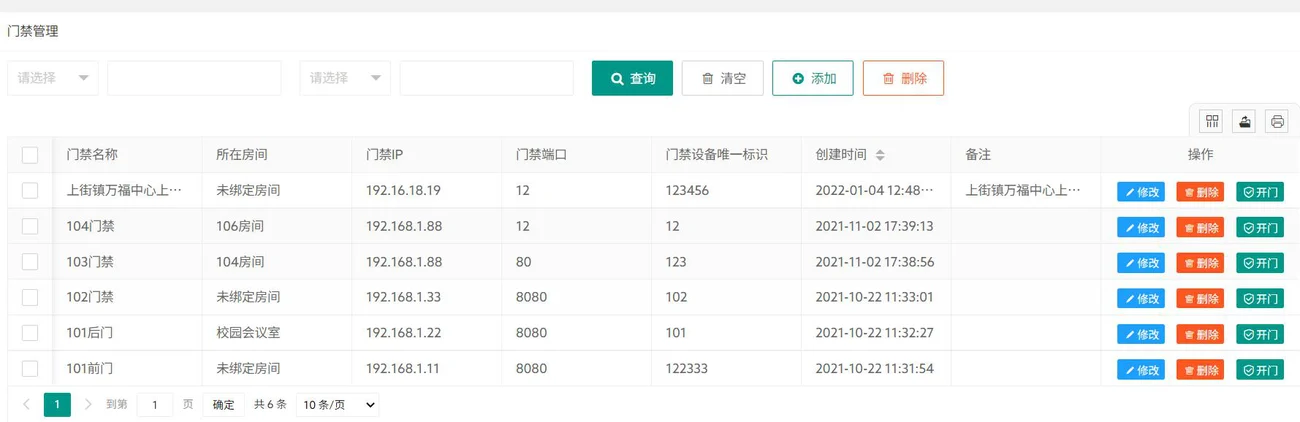1300x422 pixels.
Task: Click 开门 for 上街镇万福中心上… row
Action: click(x=1260, y=192)
